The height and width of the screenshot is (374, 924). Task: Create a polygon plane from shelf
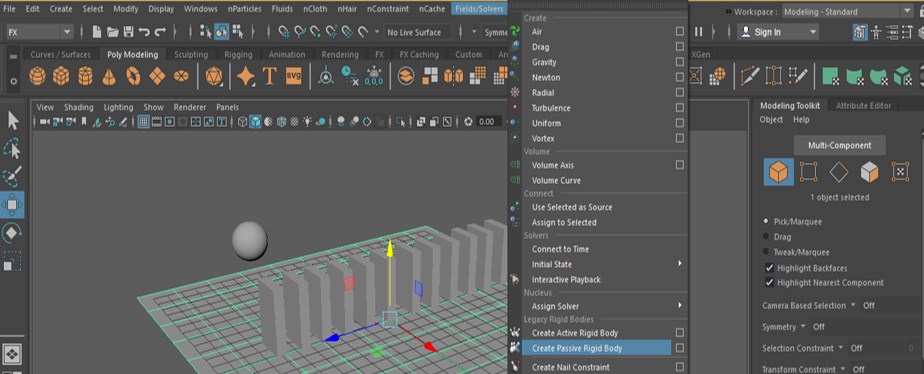pos(157,76)
